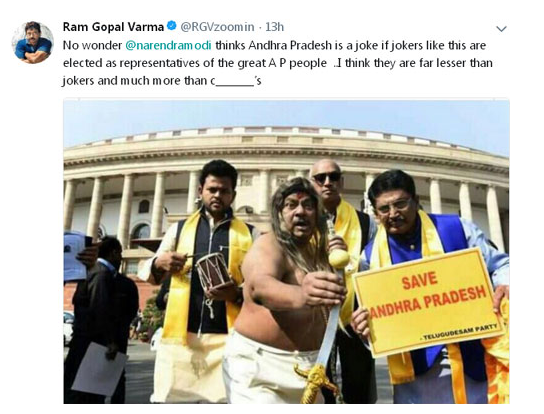Open the @narendramodi mention link
Viewport: 544px width, 414px height.
click(168, 45)
